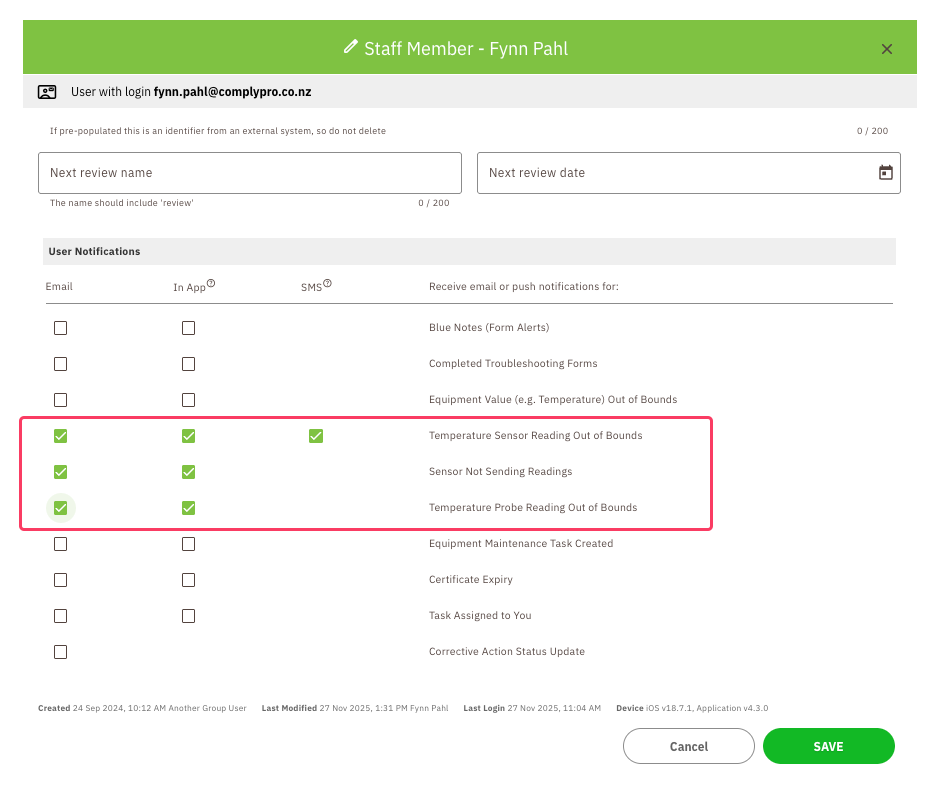The height and width of the screenshot is (795, 937).
Task: Enable In App for Equipment Value Out of Bounds
Action: 188,400
